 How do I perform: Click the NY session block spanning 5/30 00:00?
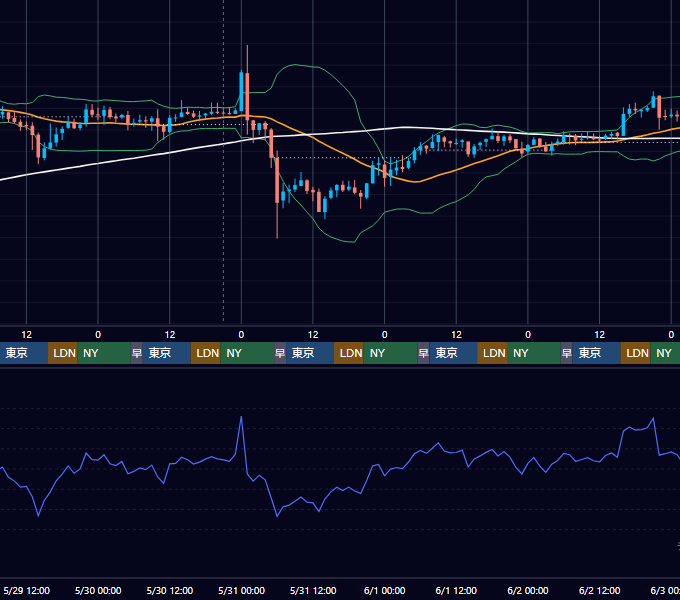click(x=104, y=353)
